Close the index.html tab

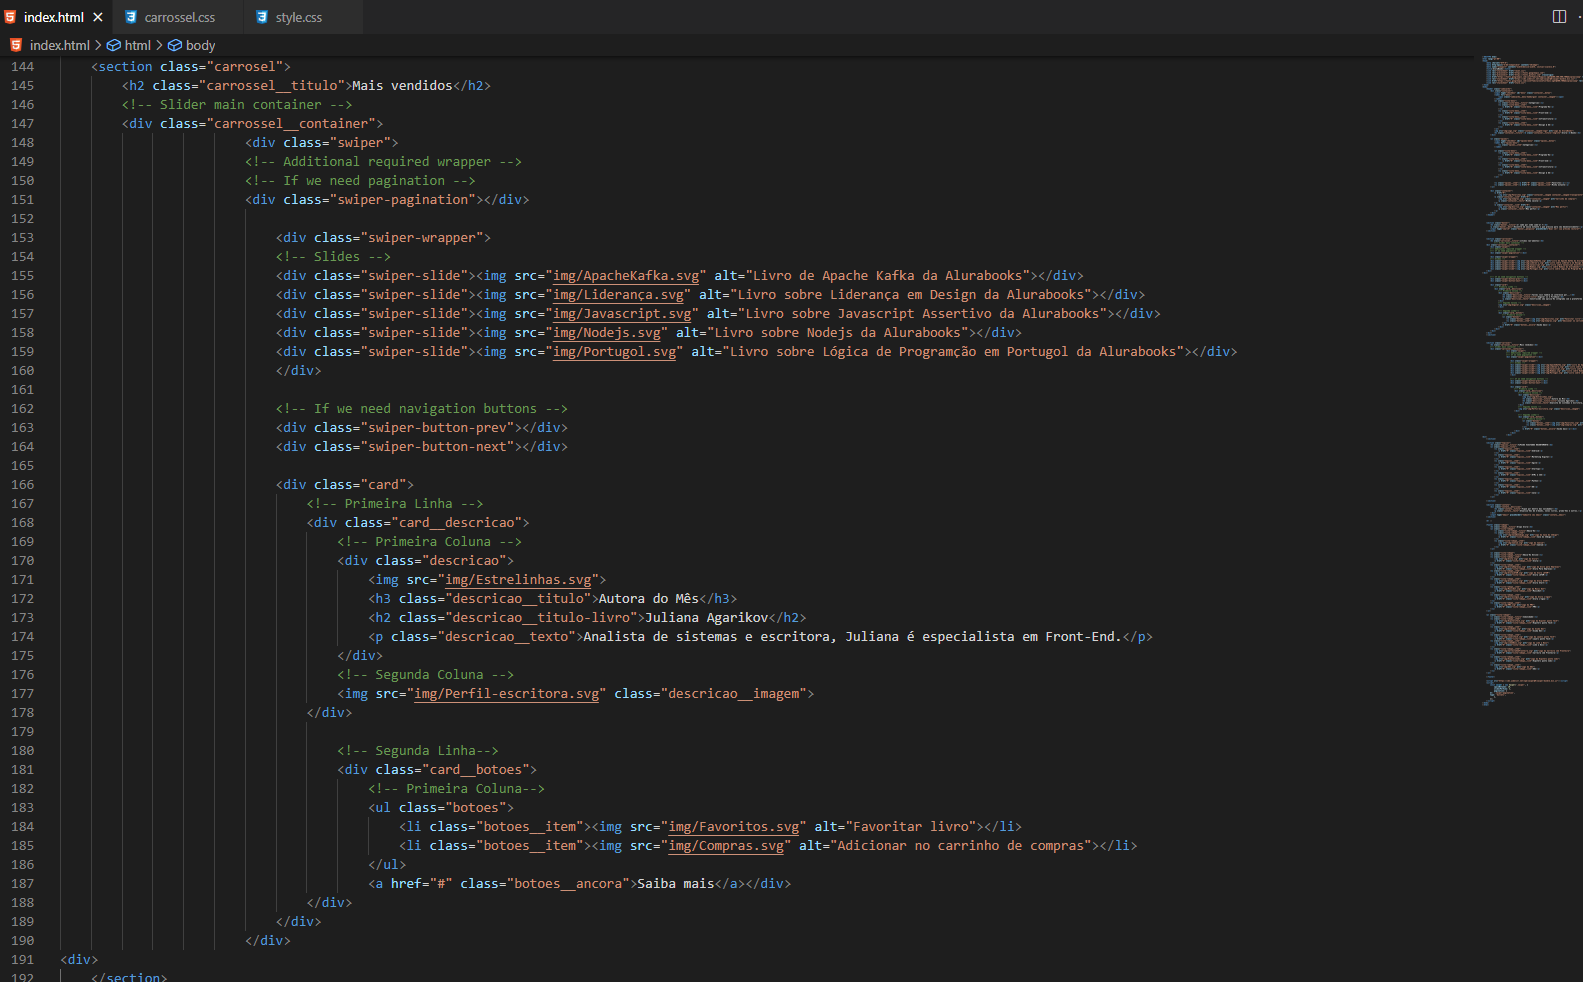98,17
